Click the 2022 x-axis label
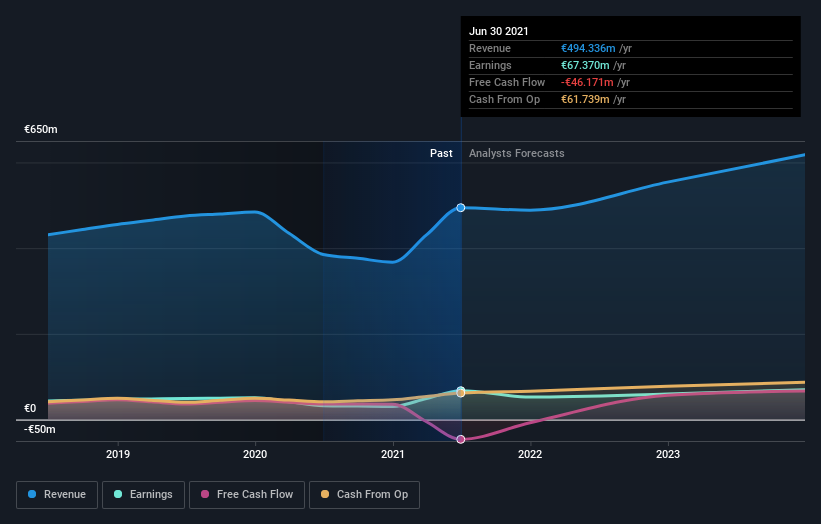The image size is (821, 524). click(530, 454)
